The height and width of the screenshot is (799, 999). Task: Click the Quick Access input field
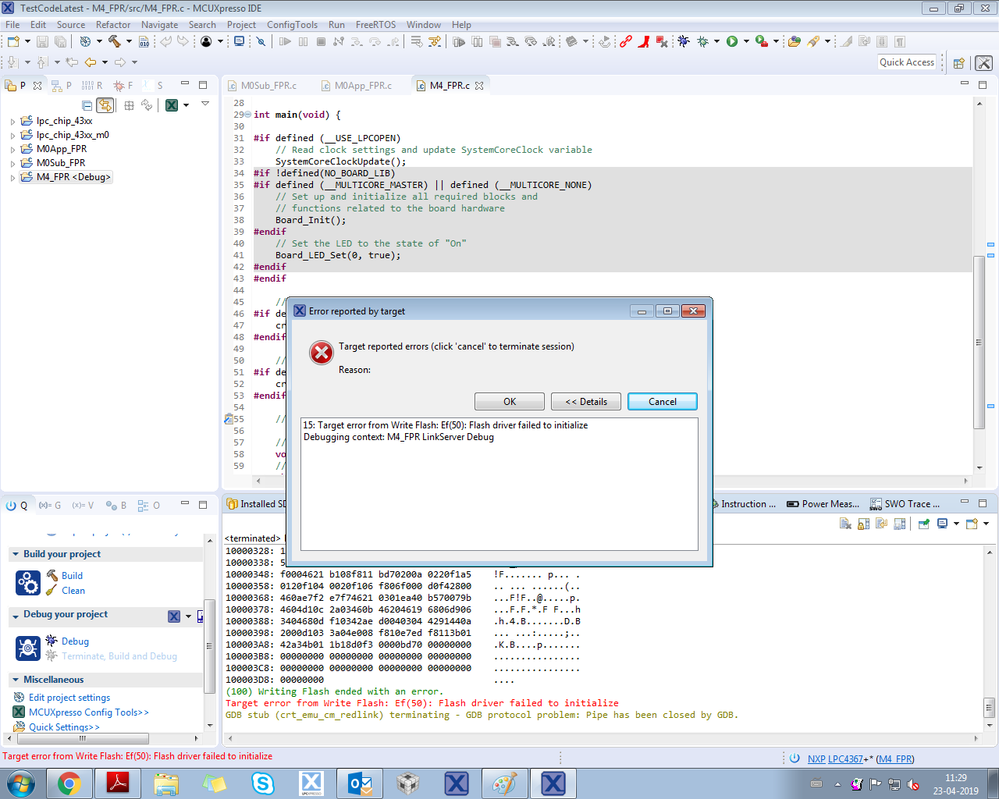907,62
